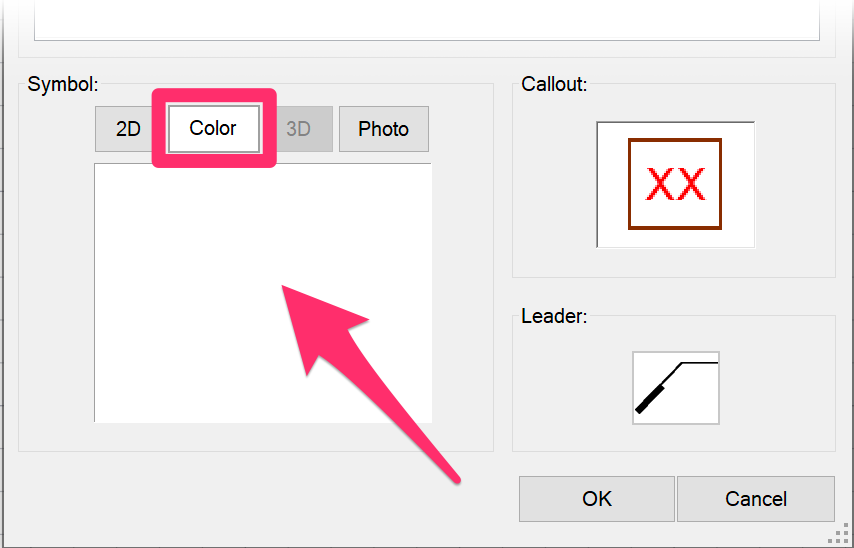This screenshot has height=548, width=854.
Task: Click the red XX text in callout
Action: coord(675,184)
